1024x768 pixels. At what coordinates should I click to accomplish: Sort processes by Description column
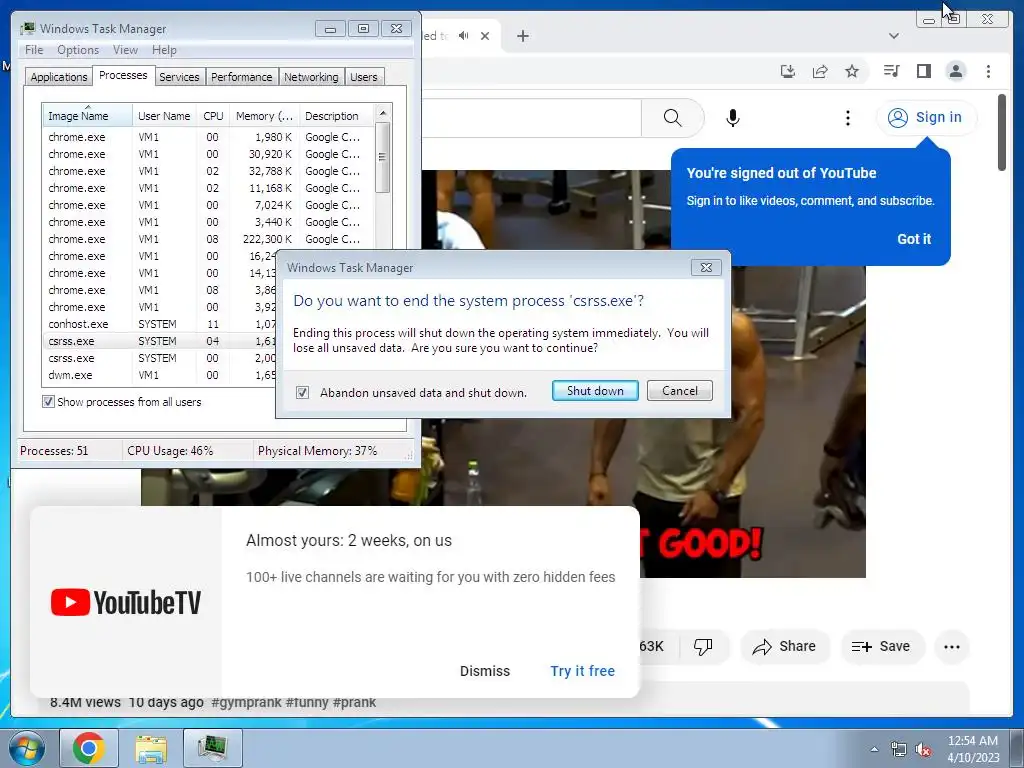(x=336, y=116)
